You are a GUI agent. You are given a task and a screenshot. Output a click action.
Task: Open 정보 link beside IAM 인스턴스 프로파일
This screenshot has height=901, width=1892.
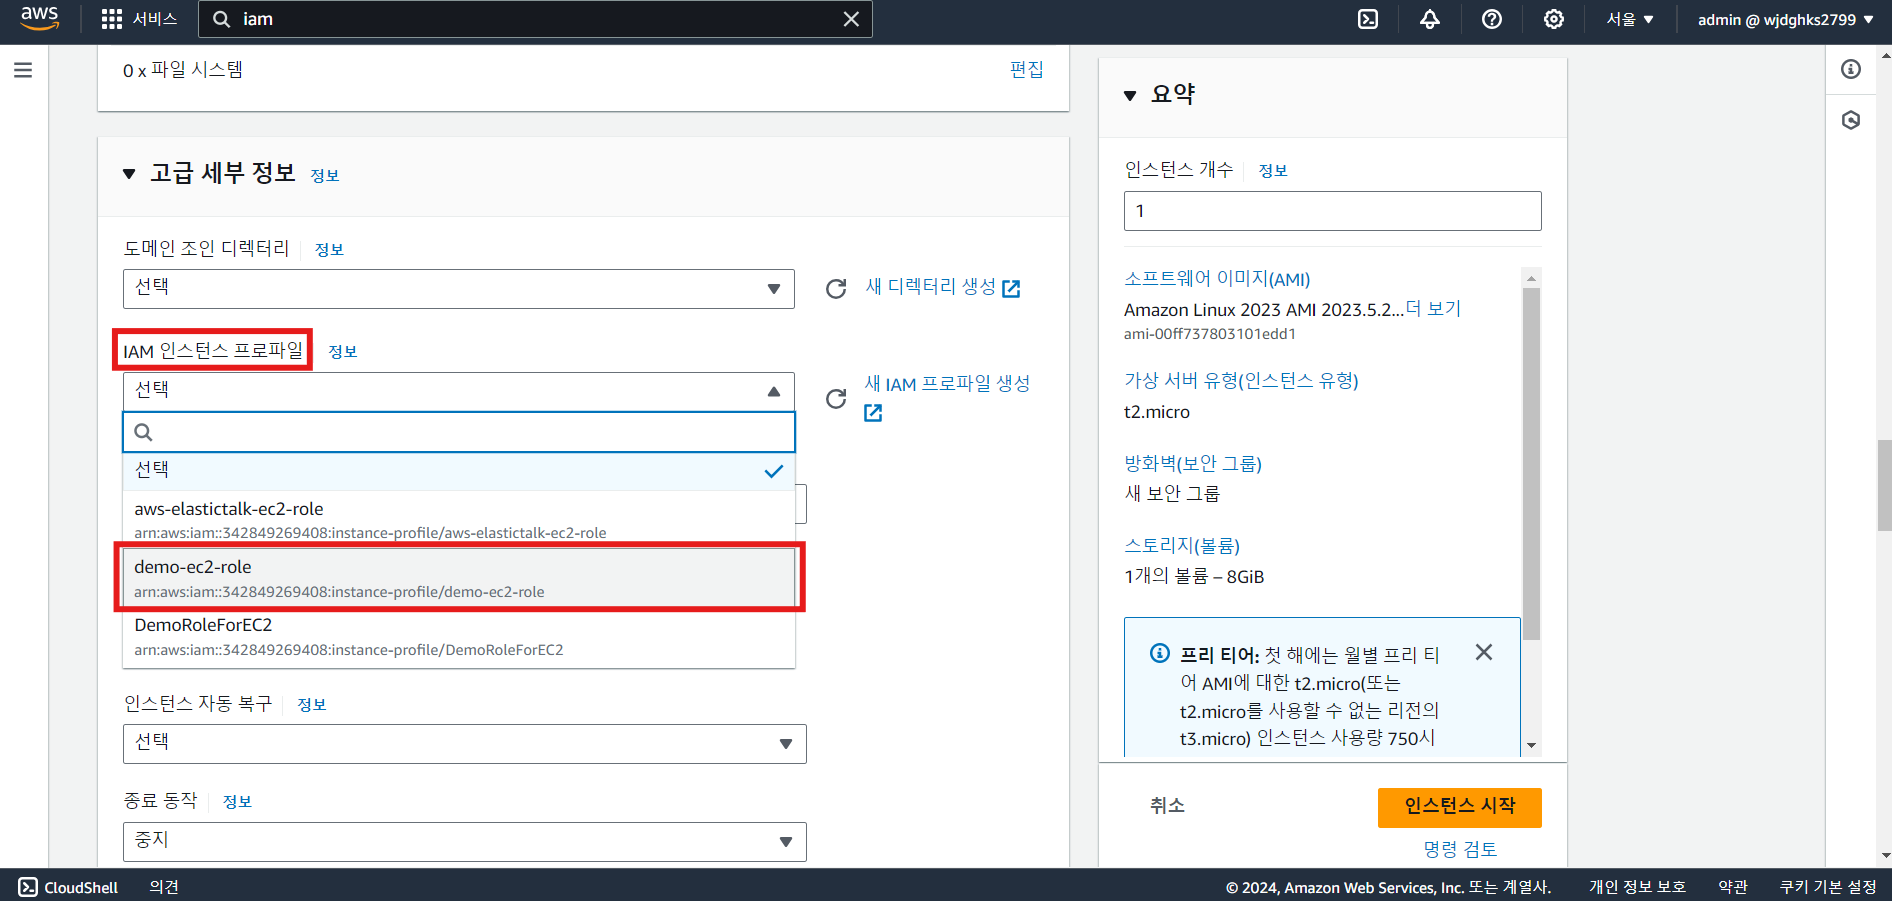tap(343, 352)
